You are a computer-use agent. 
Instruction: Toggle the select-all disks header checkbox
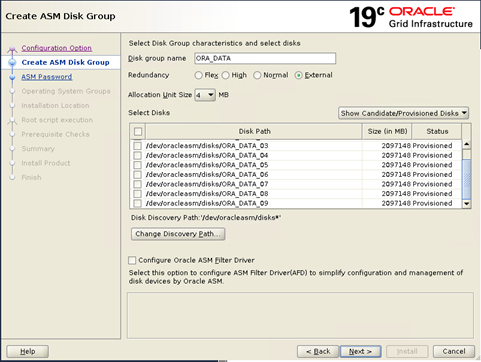[138, 131]
